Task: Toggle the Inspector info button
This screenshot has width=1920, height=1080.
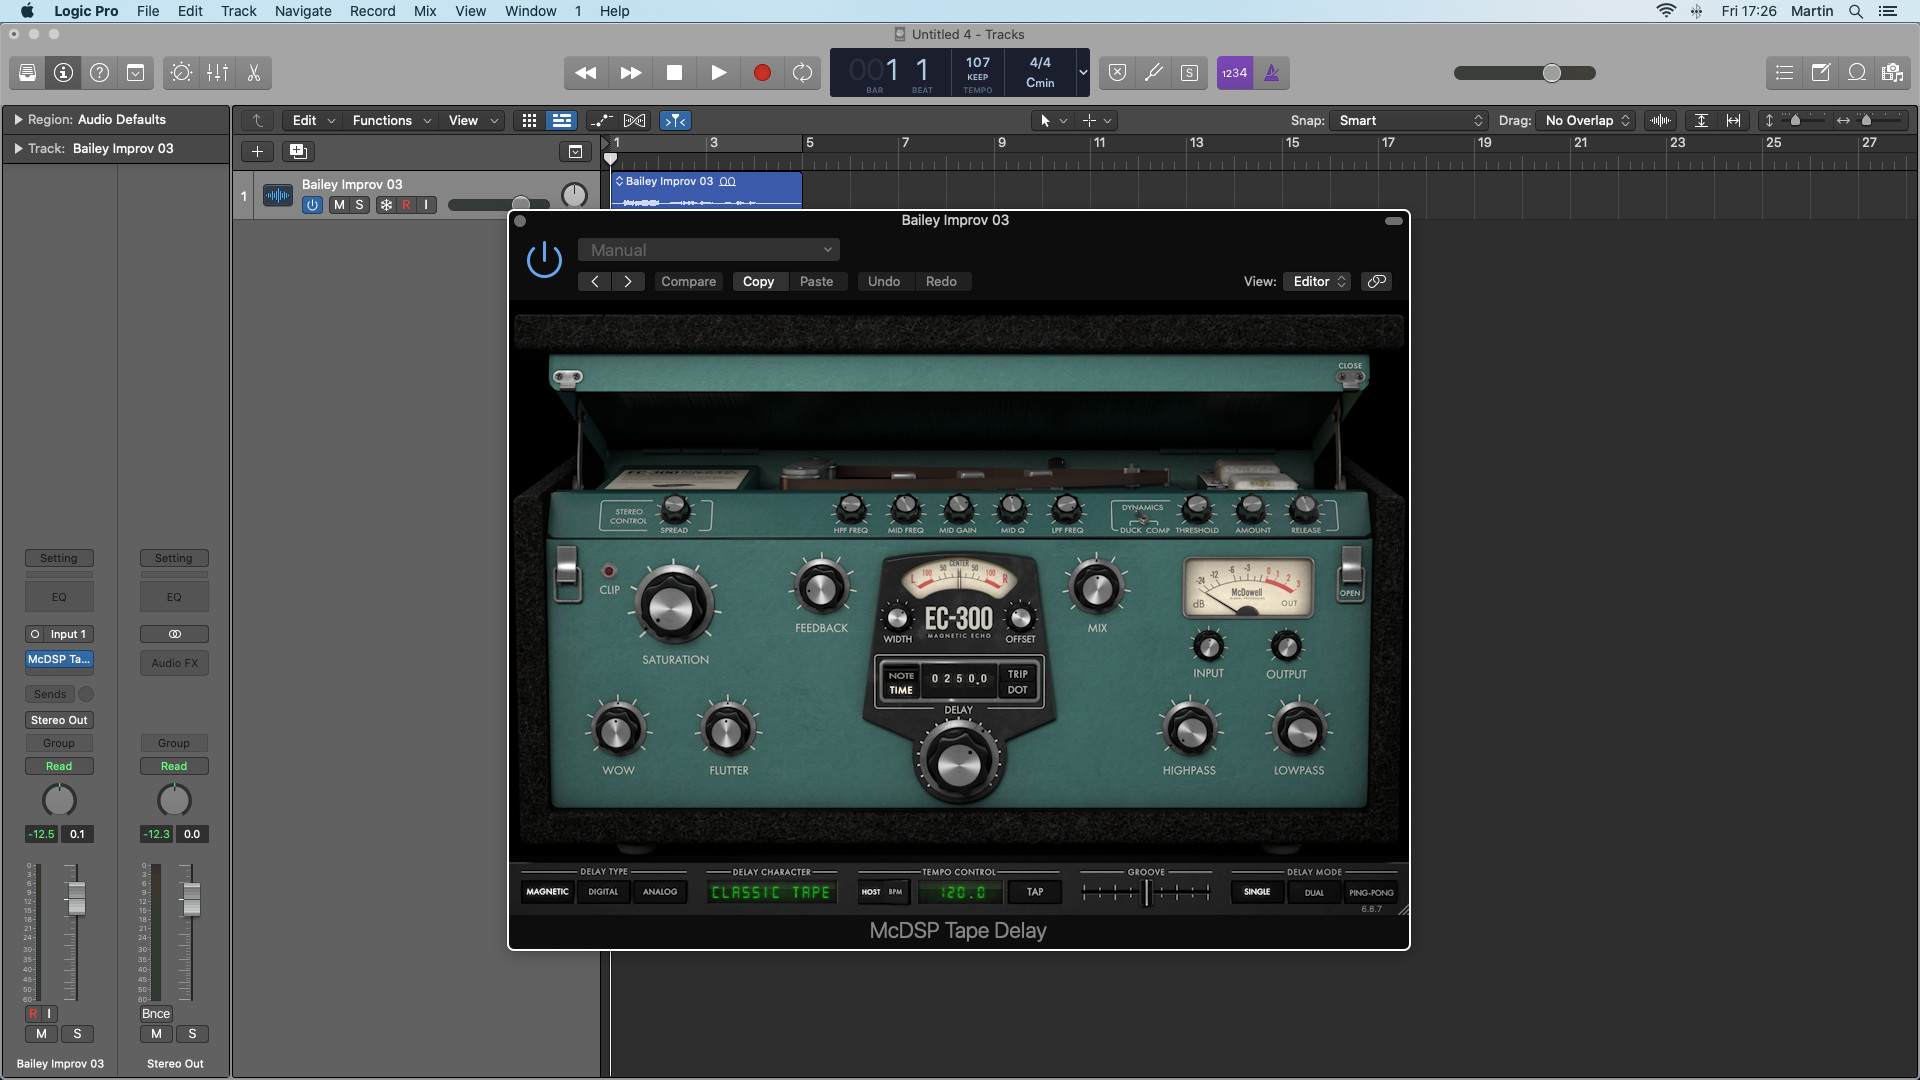Action: pos(63,73)
